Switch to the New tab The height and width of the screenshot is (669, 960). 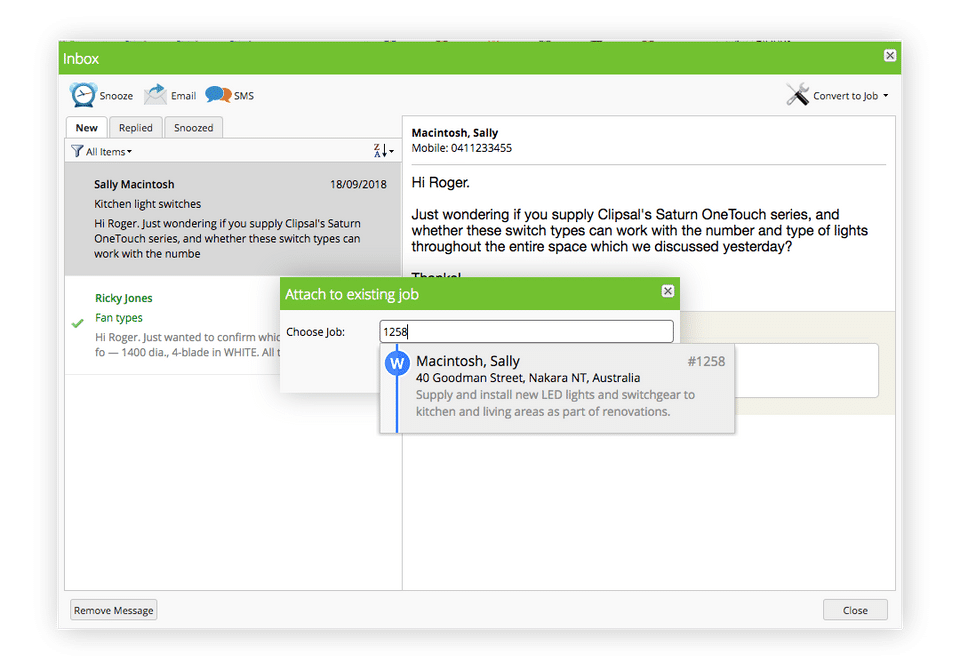point(86,127)
